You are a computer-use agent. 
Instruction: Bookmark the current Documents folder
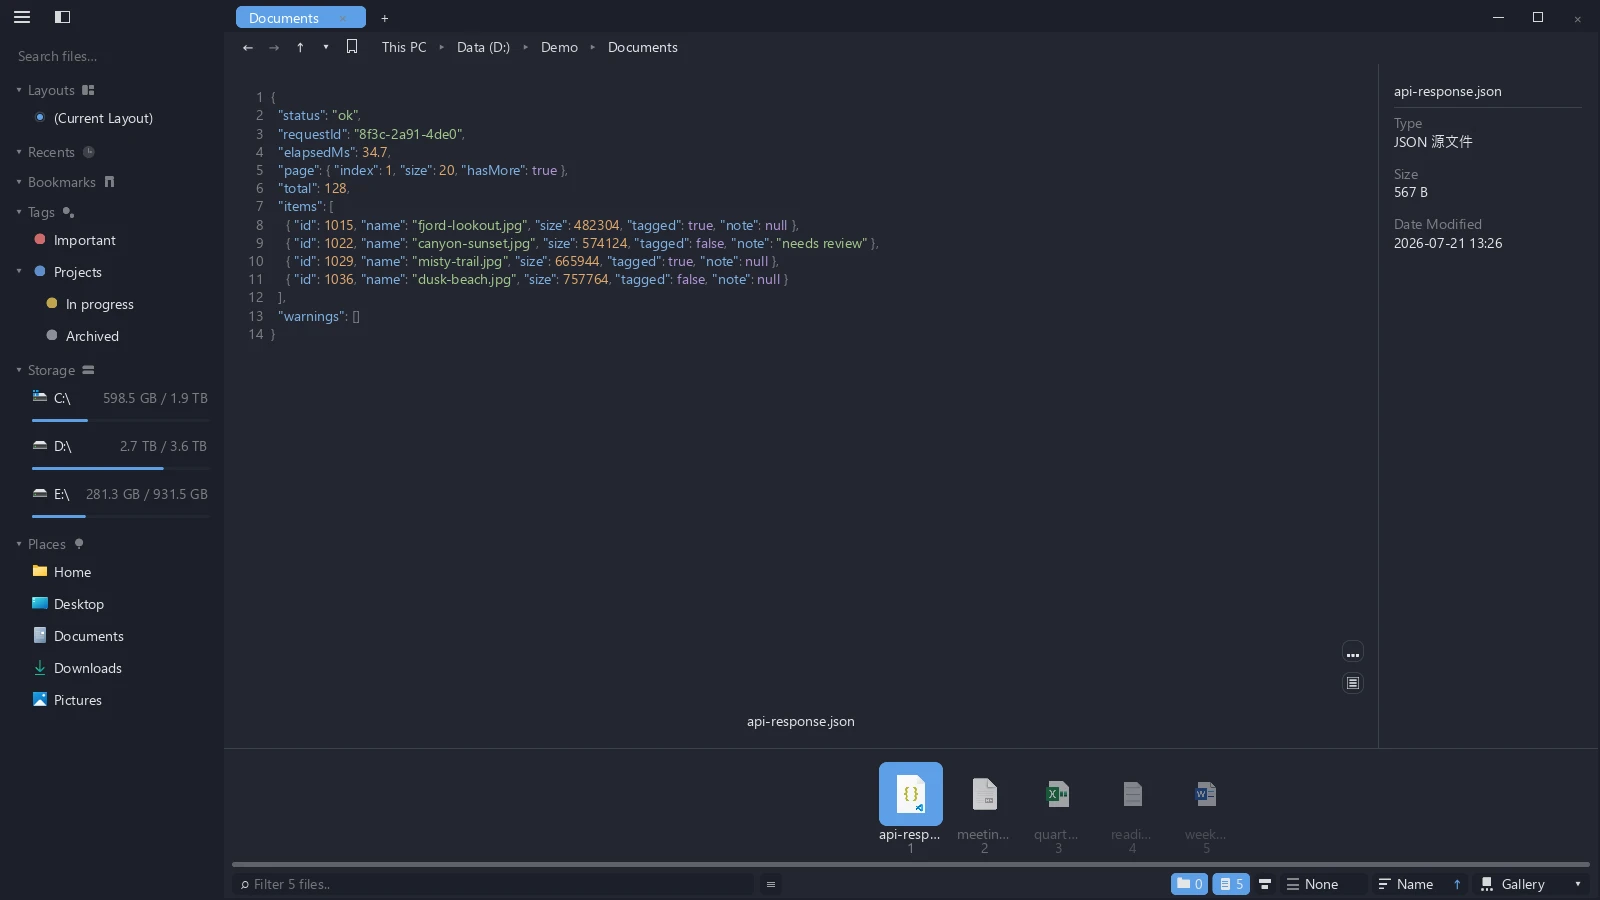[352, 47]
